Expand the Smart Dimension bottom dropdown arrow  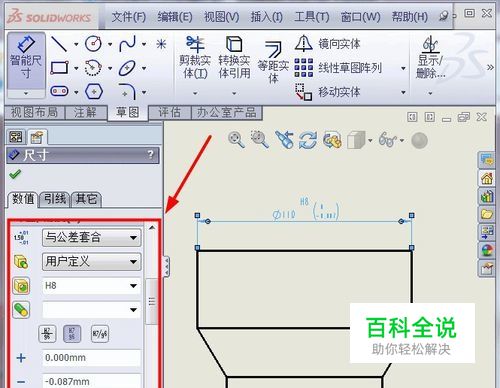click(26, 93)
